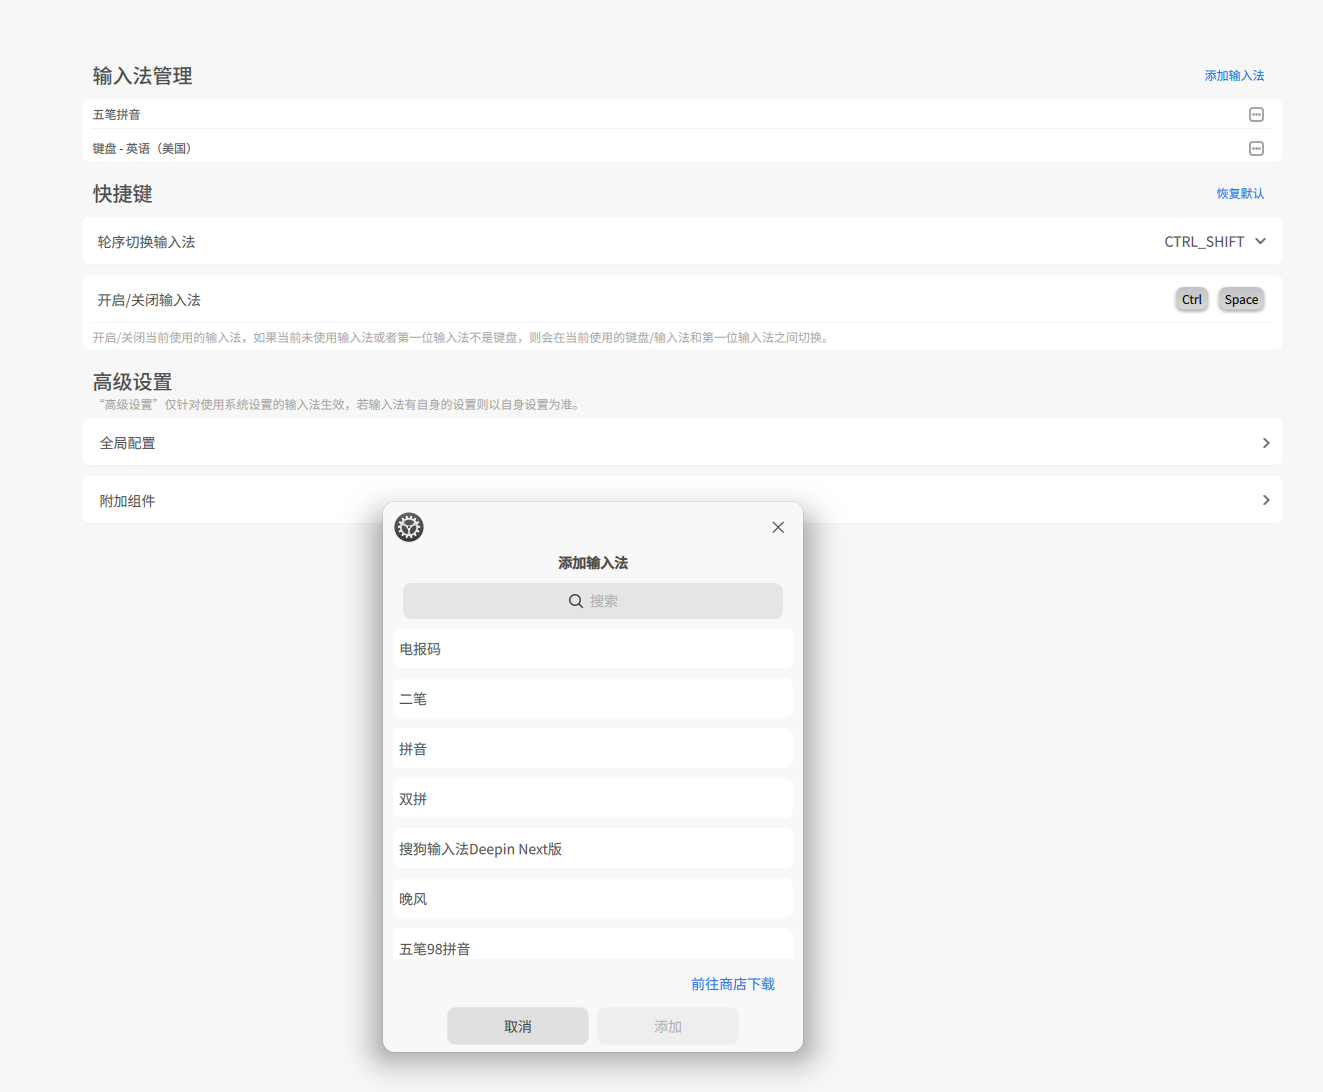Image resolution: width=1323 pixels, height=1092 pixels.
Task: Select 搜狗输入法Deepin Next版
Action: pos(593,849)
